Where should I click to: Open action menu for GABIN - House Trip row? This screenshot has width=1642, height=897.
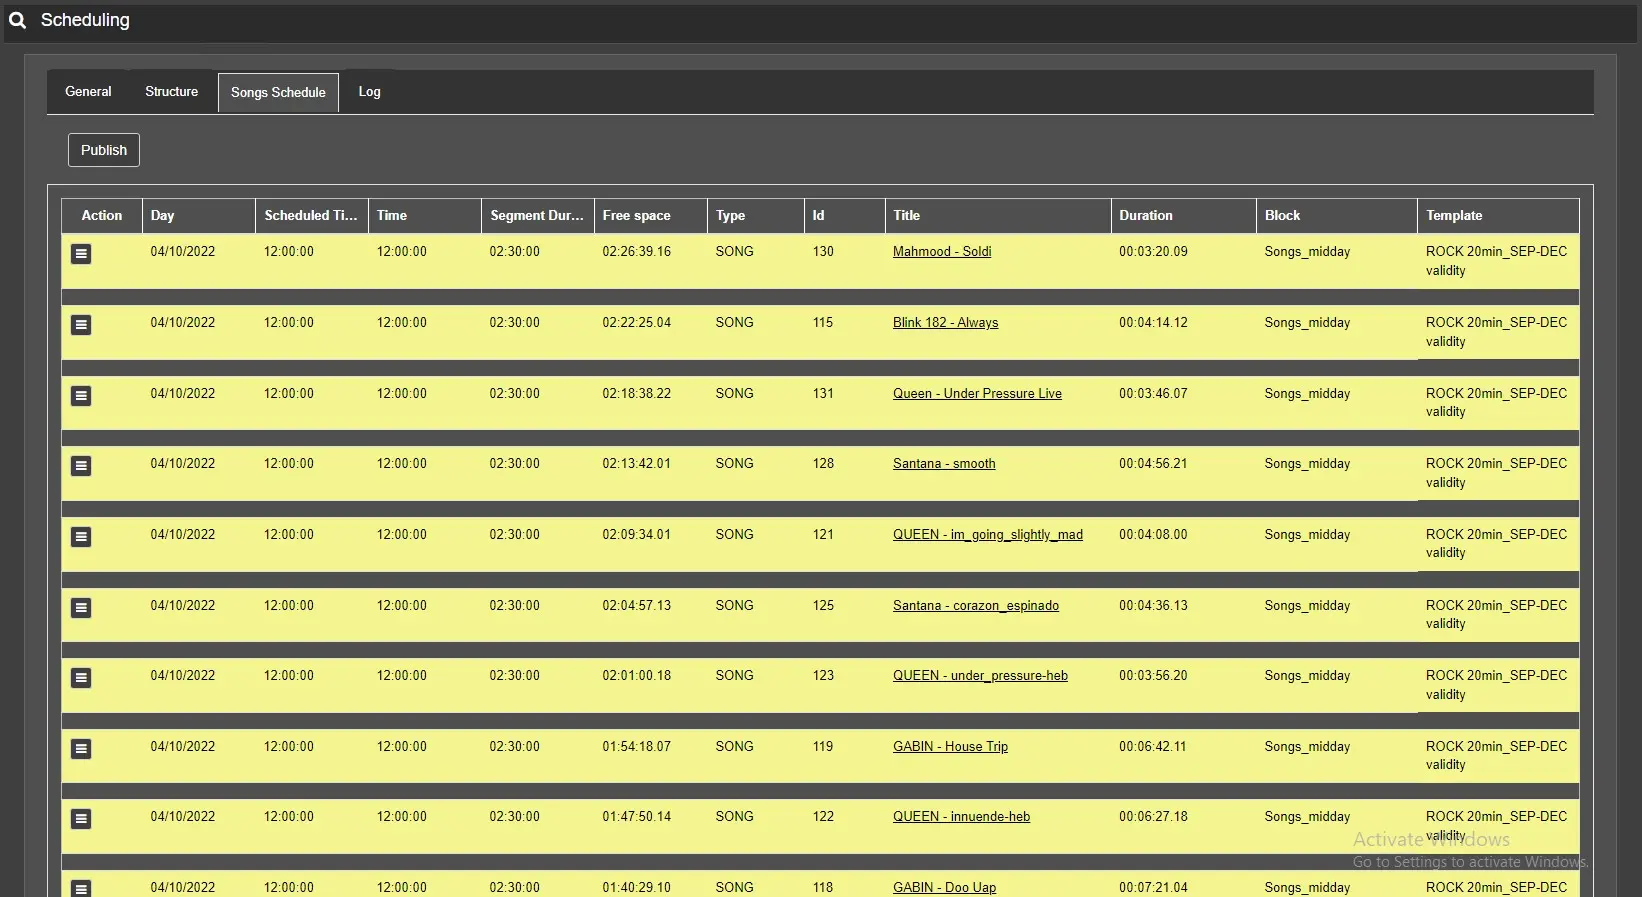click(81, 749)
